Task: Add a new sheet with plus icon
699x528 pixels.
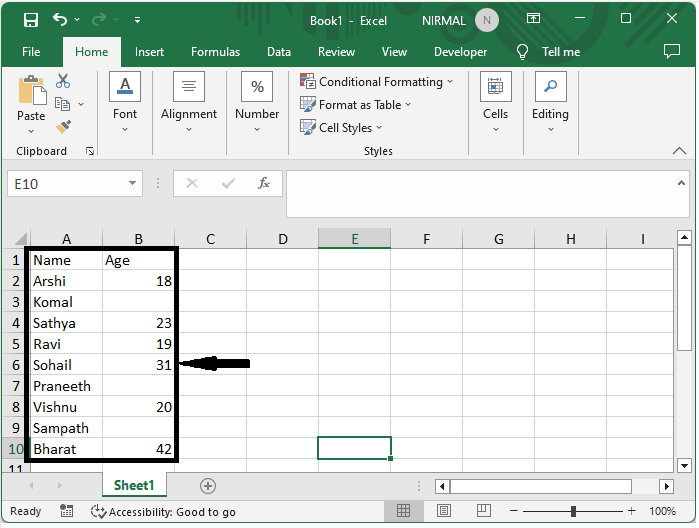Action: point(208,486)
